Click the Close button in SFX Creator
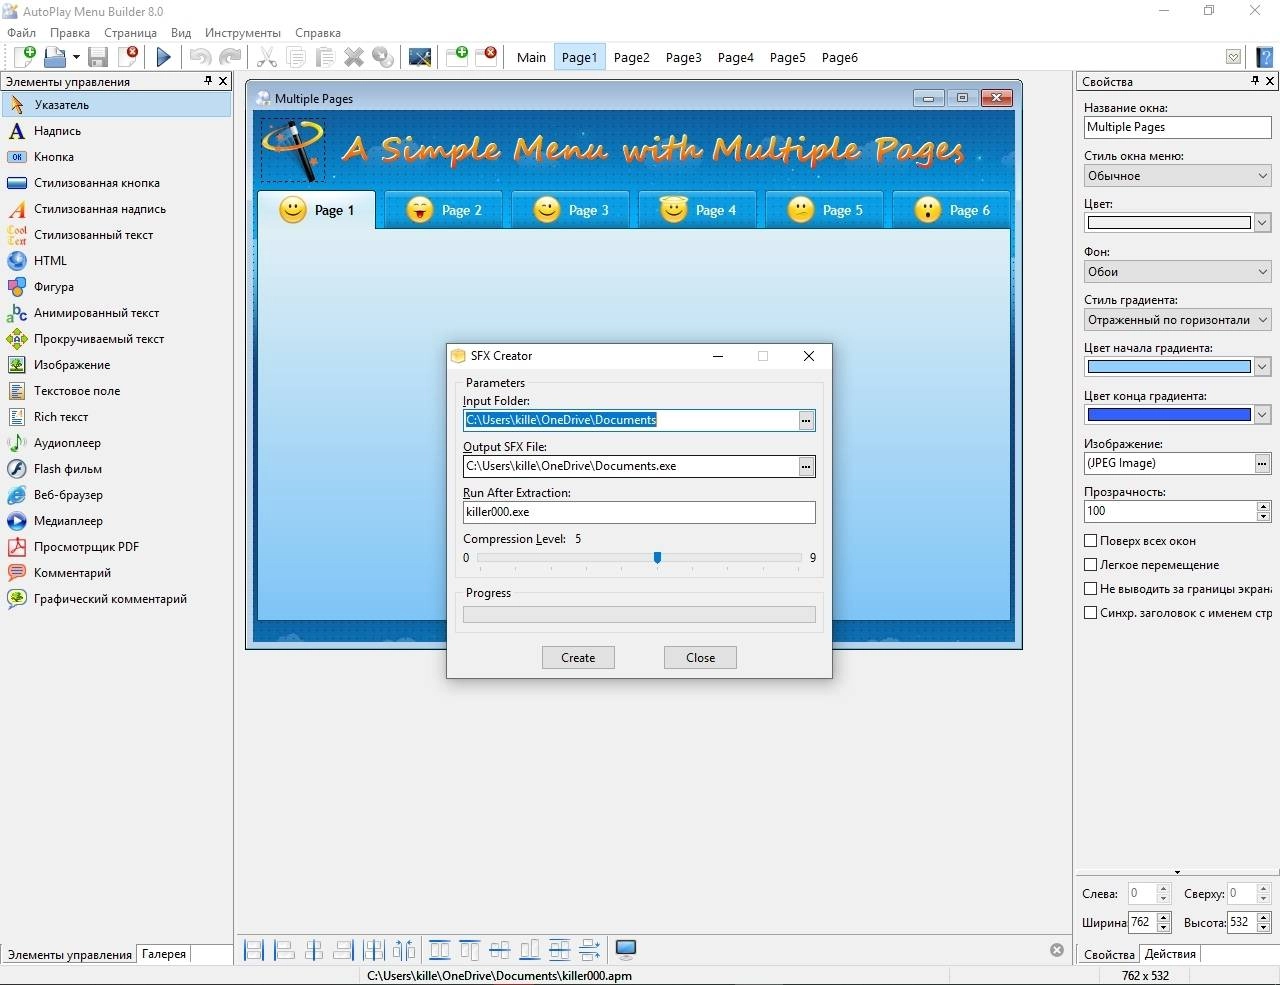Viewport: 1280px width, 985px height. point(700,657)
